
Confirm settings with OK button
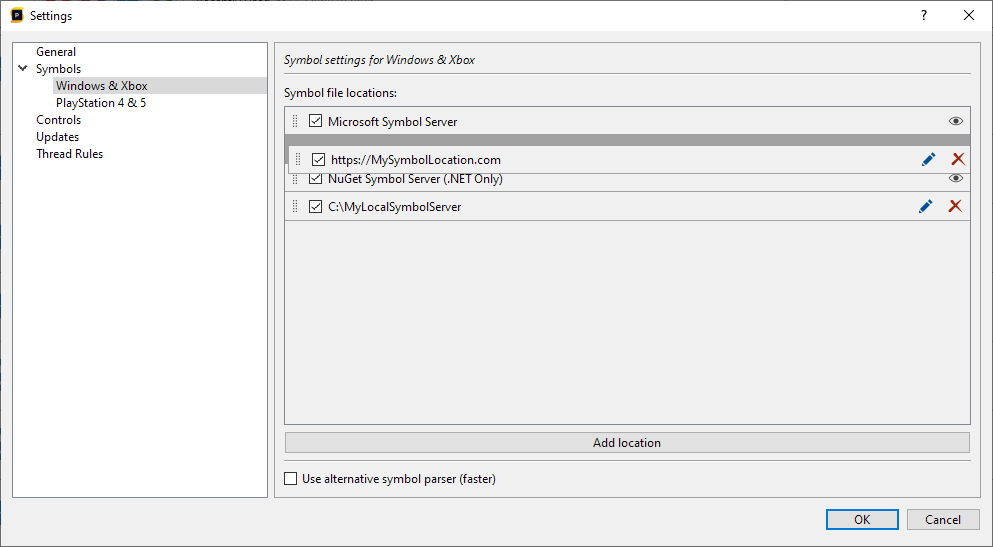click(x=862, y=520)
